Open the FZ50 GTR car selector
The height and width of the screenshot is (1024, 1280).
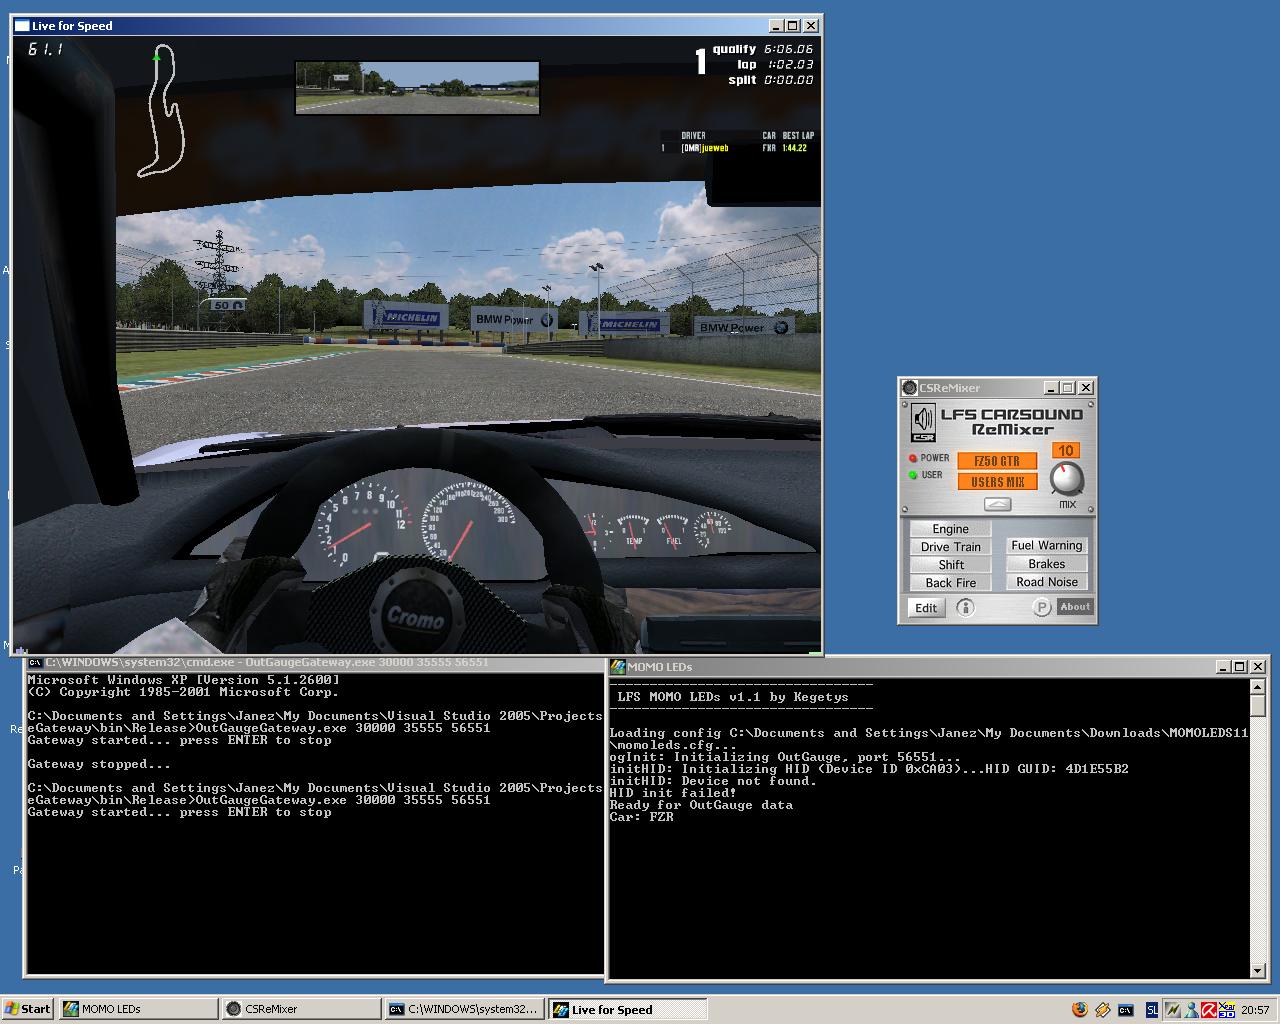pyautogui.click(x=997, y=461)
